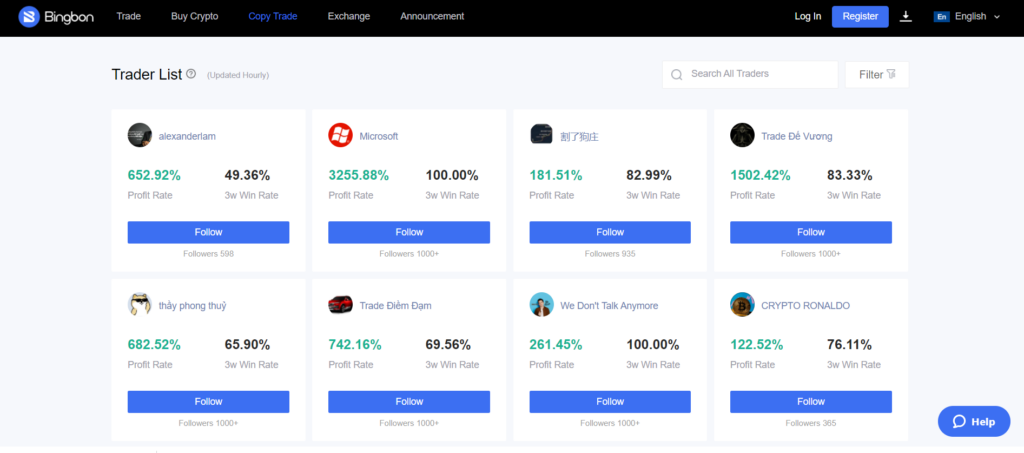Expand the English language dropdown

967,17
